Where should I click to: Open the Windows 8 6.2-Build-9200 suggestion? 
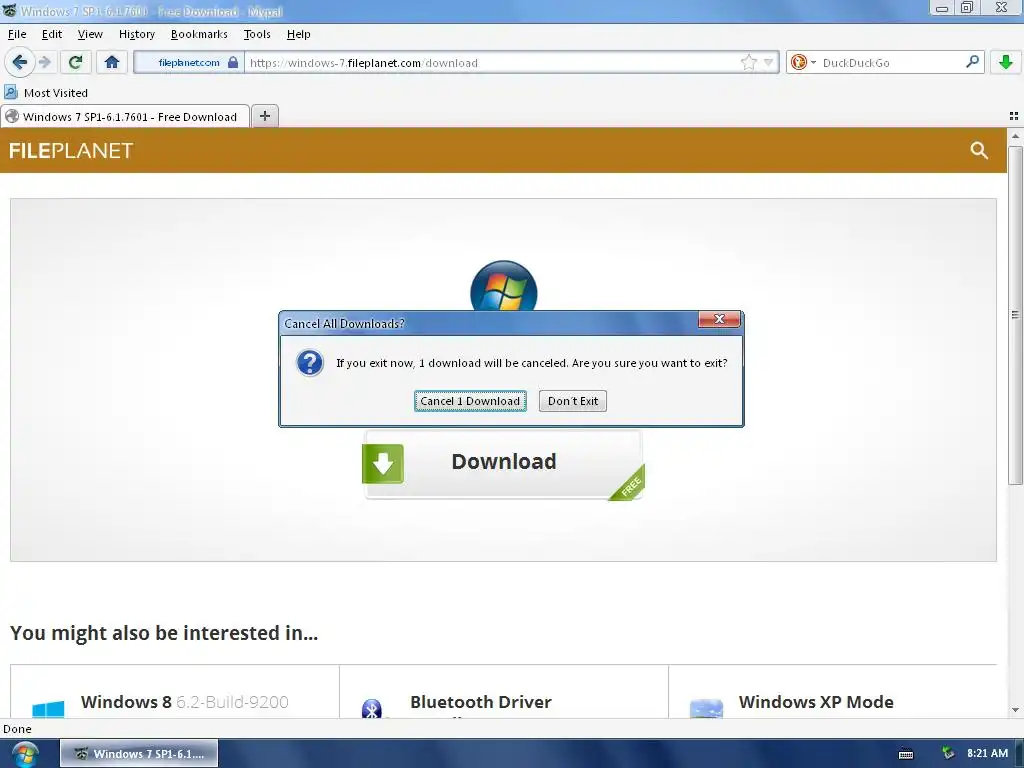[x=185, y=702]
